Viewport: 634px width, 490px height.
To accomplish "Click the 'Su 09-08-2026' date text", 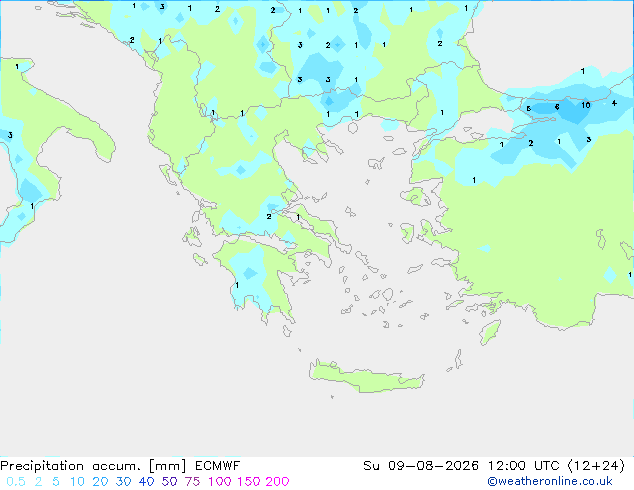I will click(421, 466).
